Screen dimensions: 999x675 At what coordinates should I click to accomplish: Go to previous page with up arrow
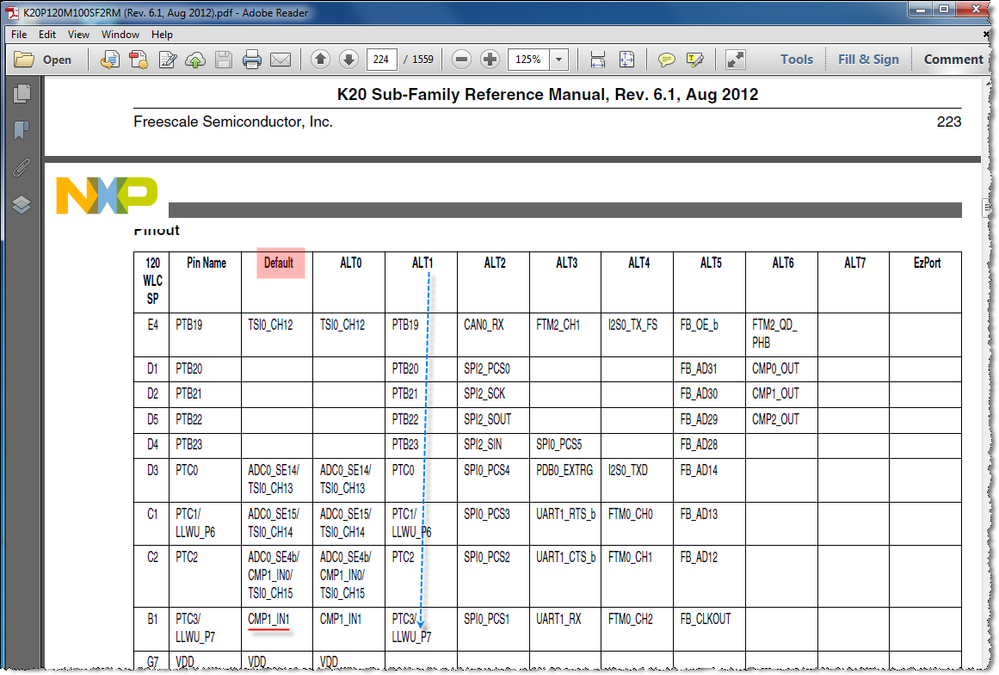click(x=320, y=59)
